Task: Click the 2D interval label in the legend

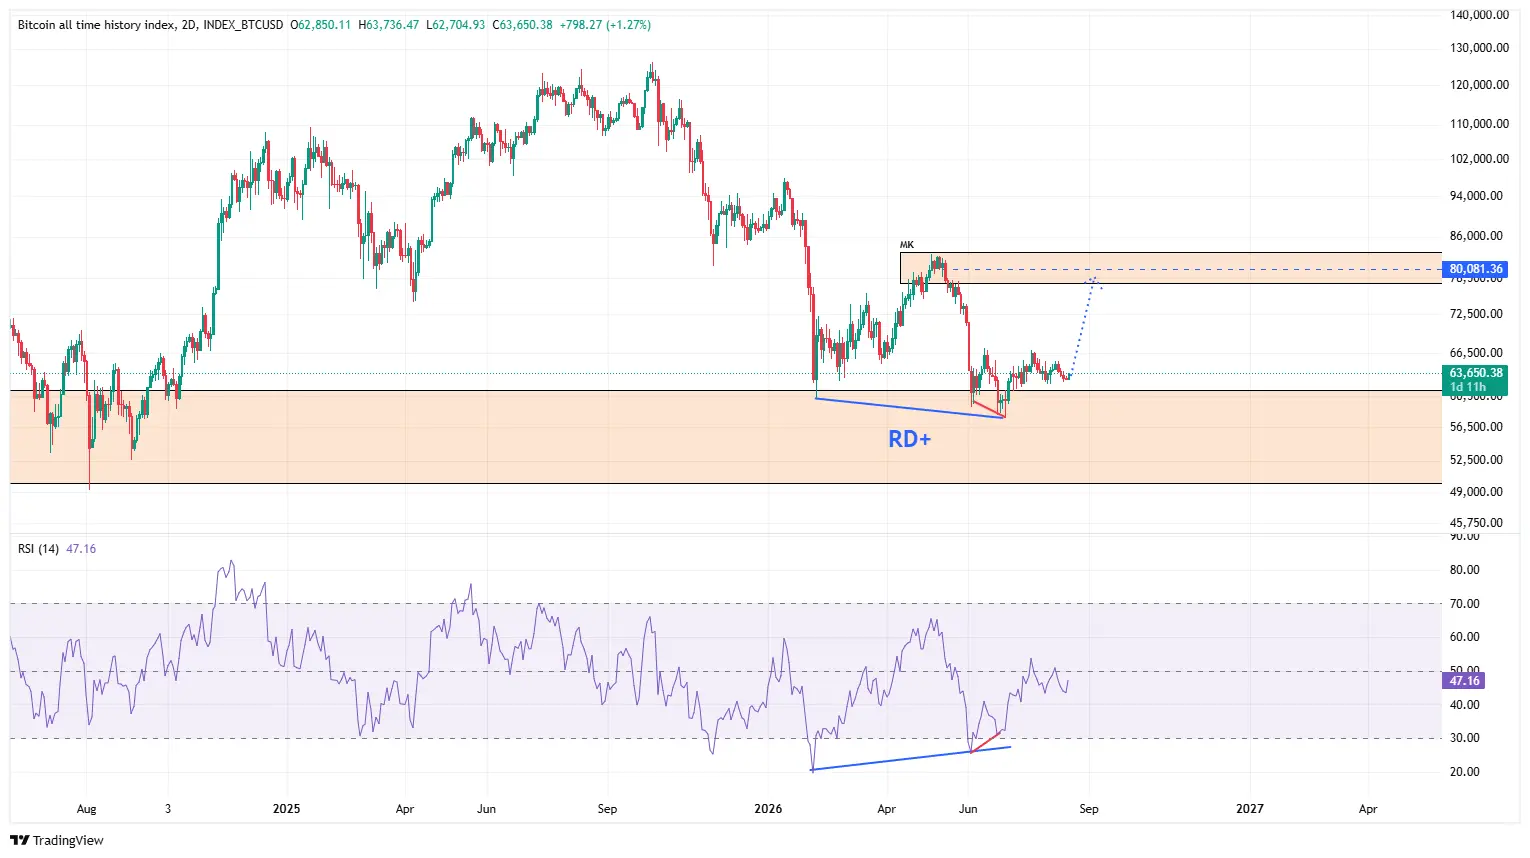Action: [189, 25]
